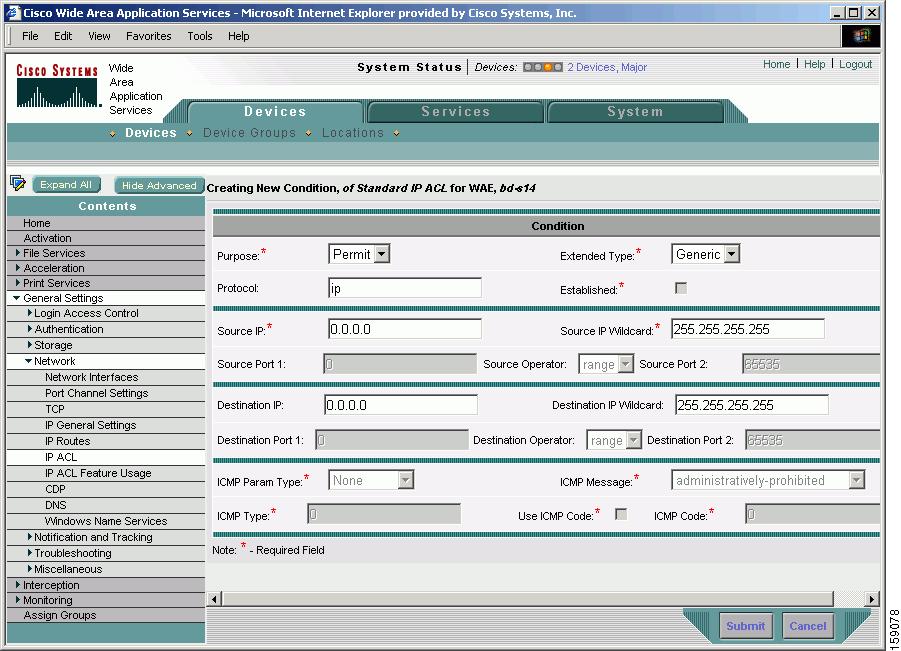Click the Cisco Systems logo
Screen dimensions: 901x651
(x=57, y=86)
